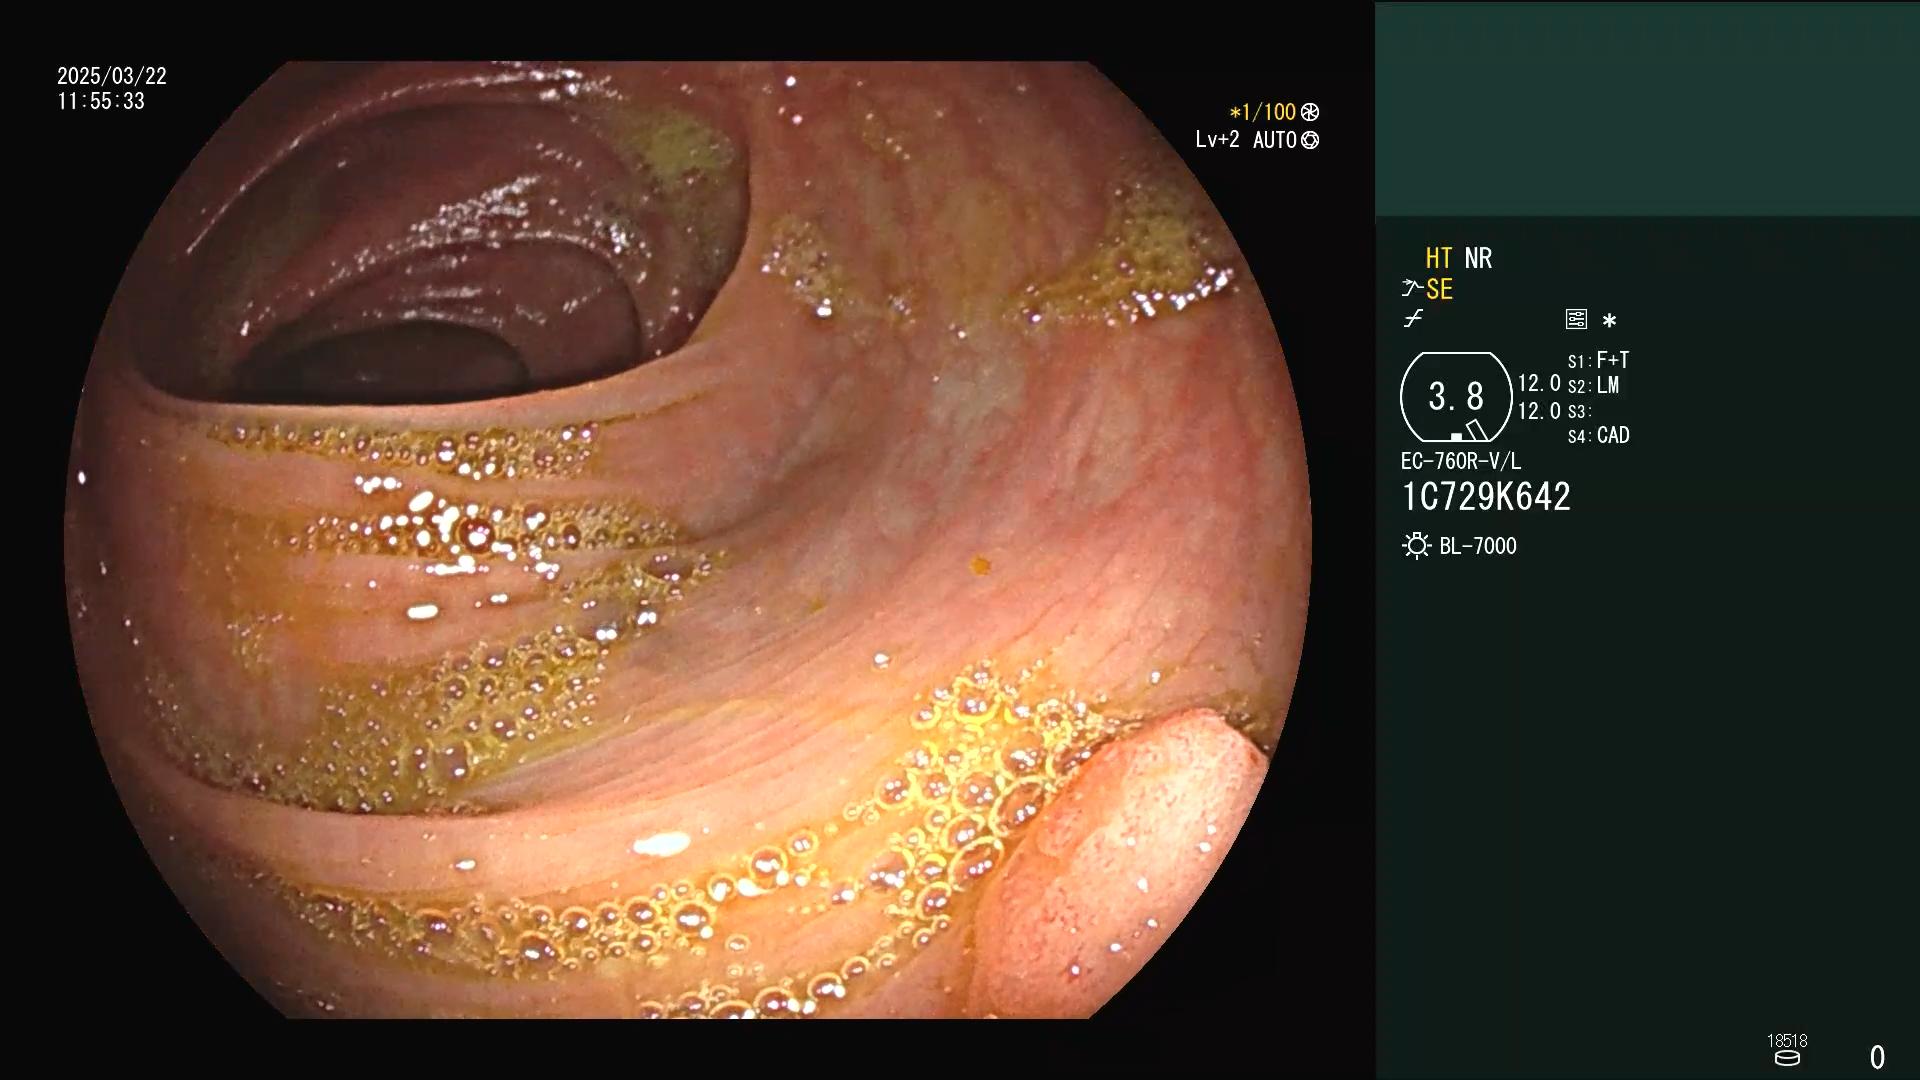Click the AUTO iris icon

[1310, 140]
